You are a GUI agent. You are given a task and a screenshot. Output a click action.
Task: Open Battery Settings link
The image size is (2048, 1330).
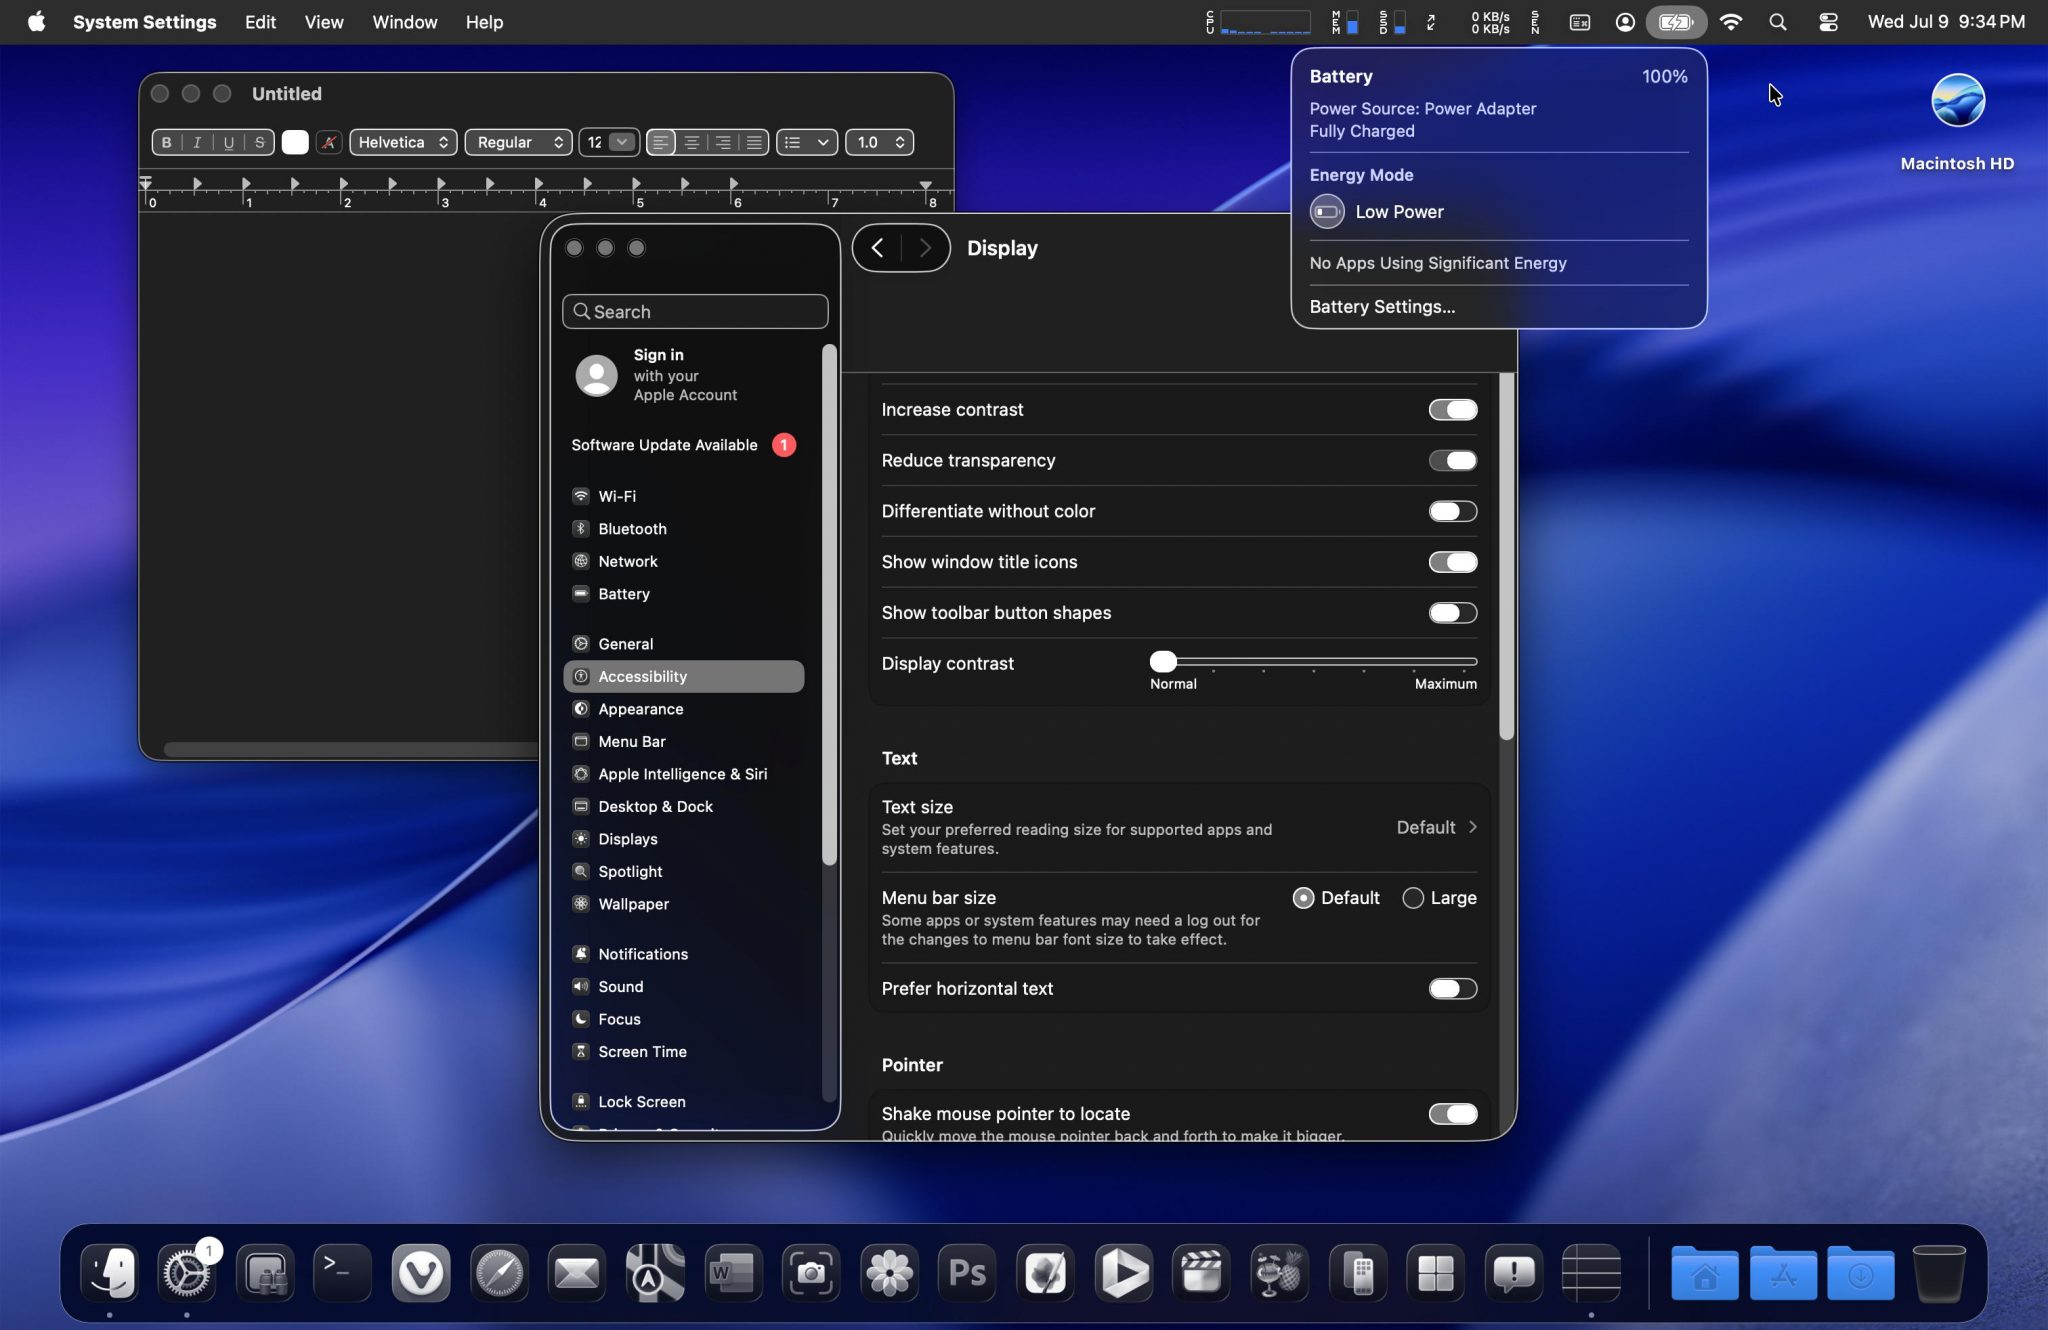pyautogui.click(x=1382, y=307)
